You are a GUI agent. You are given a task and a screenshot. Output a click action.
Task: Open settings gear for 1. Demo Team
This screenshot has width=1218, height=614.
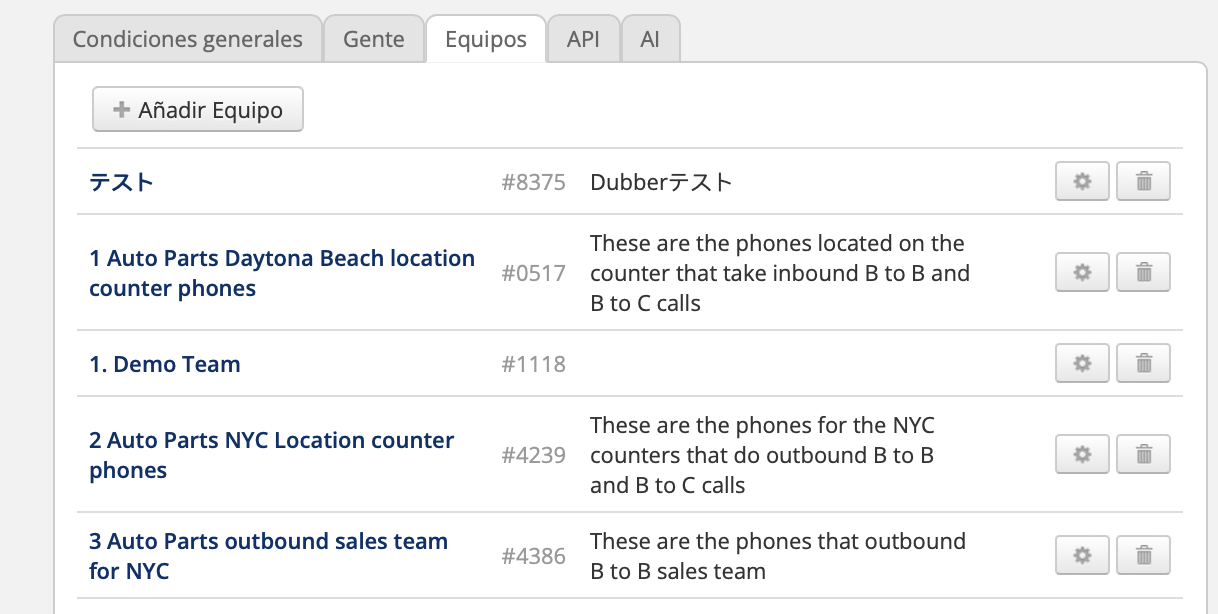pos(1082,364)
